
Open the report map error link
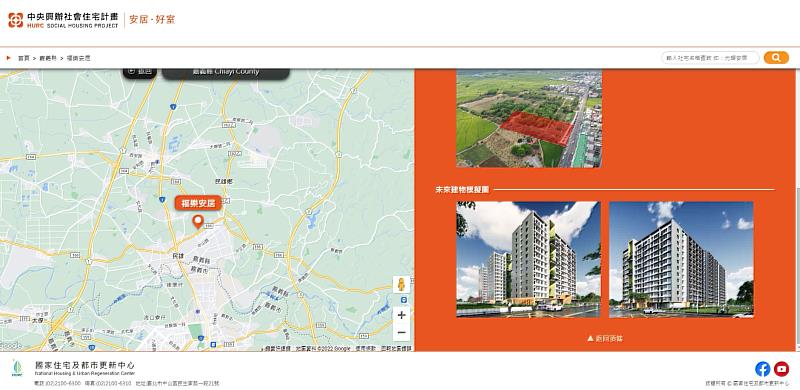point(396,349)
